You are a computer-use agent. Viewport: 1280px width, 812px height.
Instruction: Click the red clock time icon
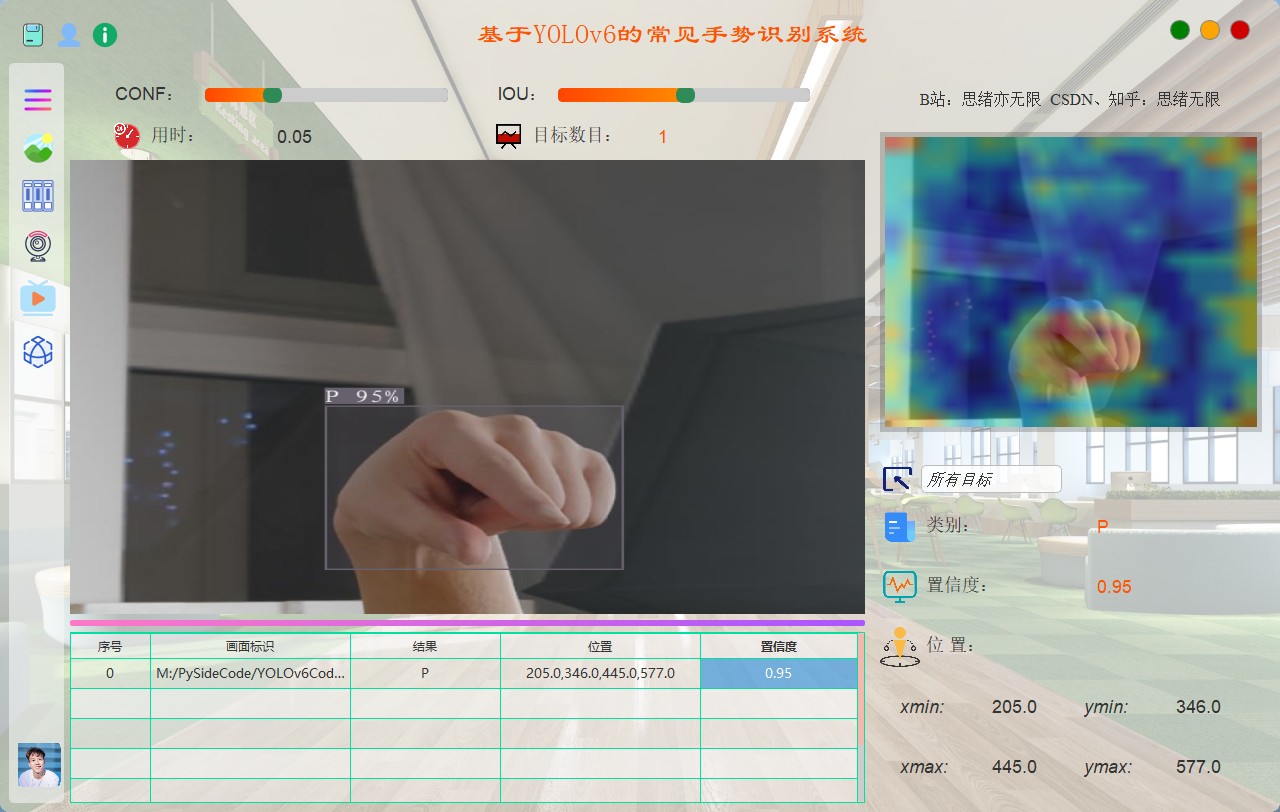pyautogui.click(x=127, y=135)
